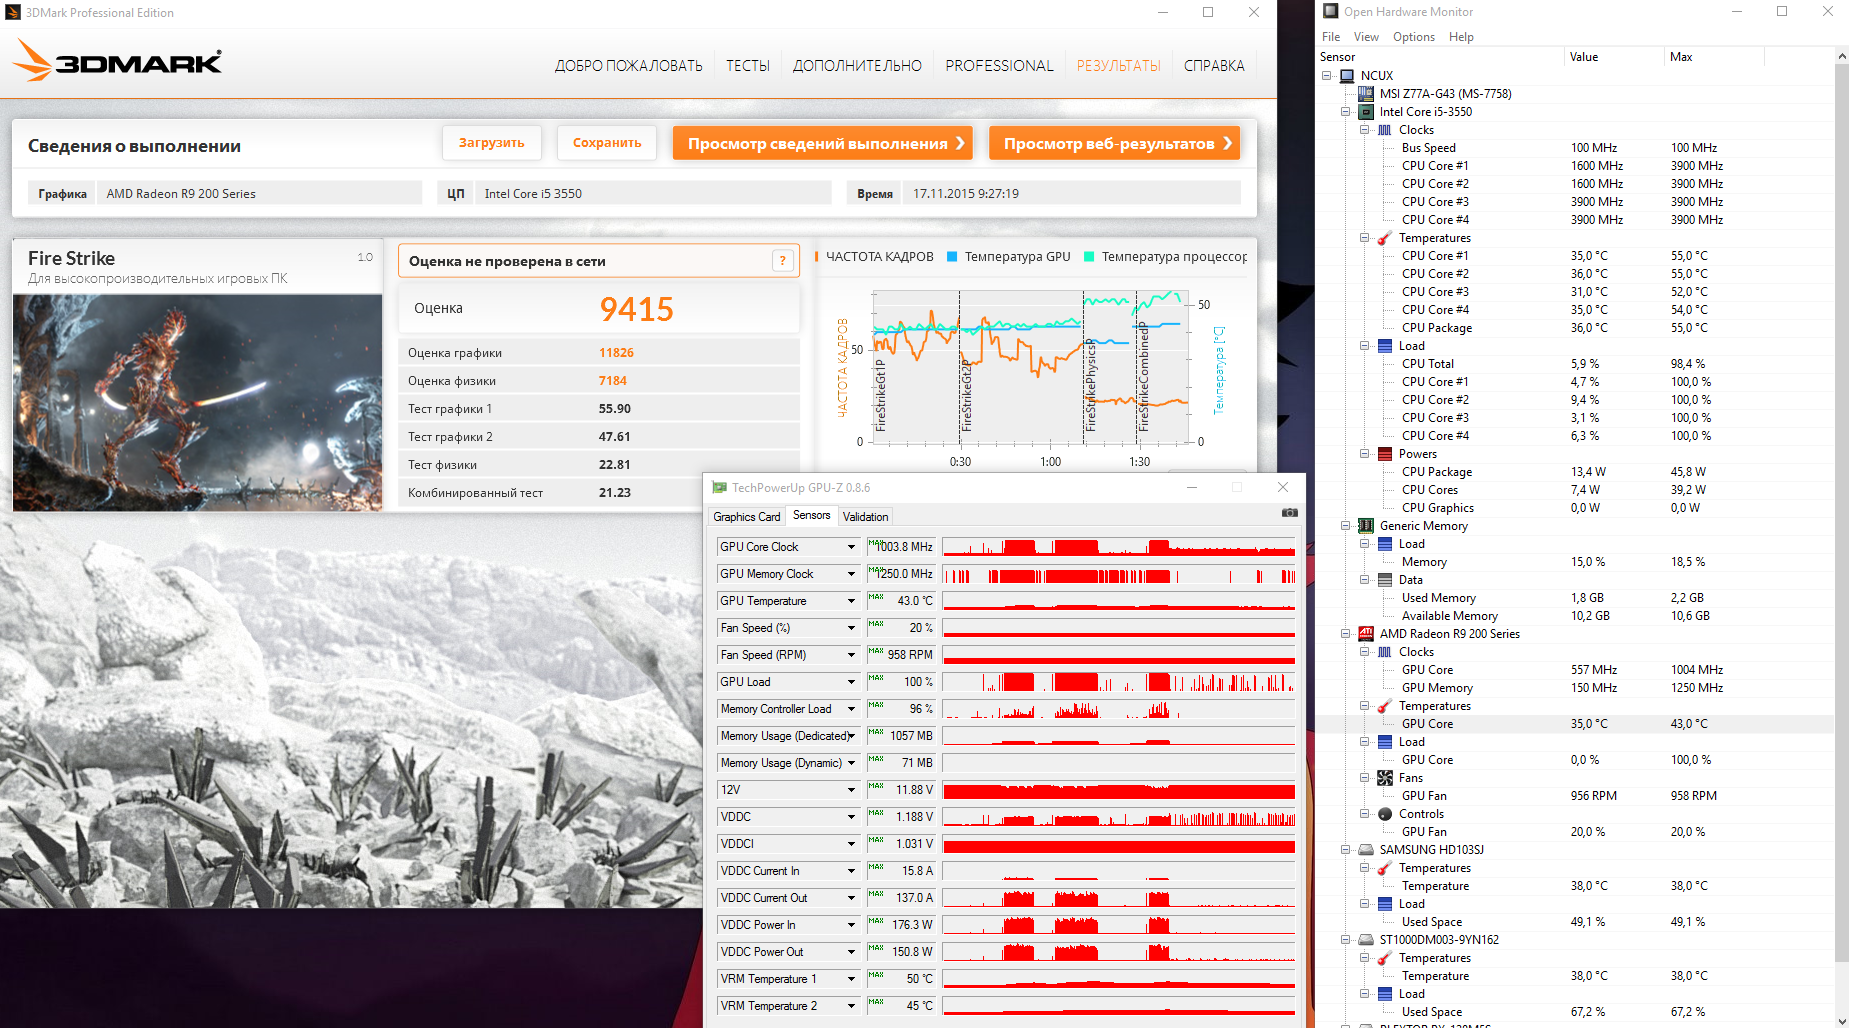Select the Validation tab in GPU-Z
The image size is (1849, 1028).
click(865, 517)
